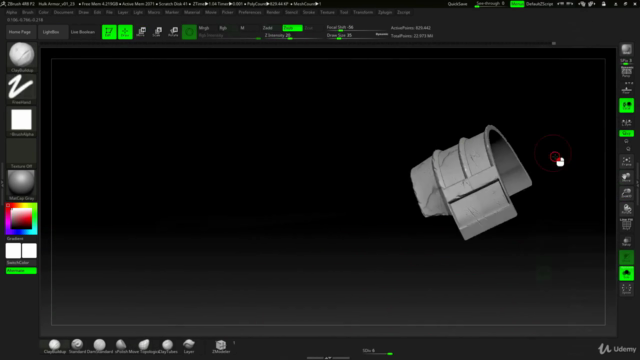Viewport: 640px width, 360px height.
Task: Select the ClayBuildup brush thumbnail in left panel
Action: pyautogui.click(x=22, y=55)
